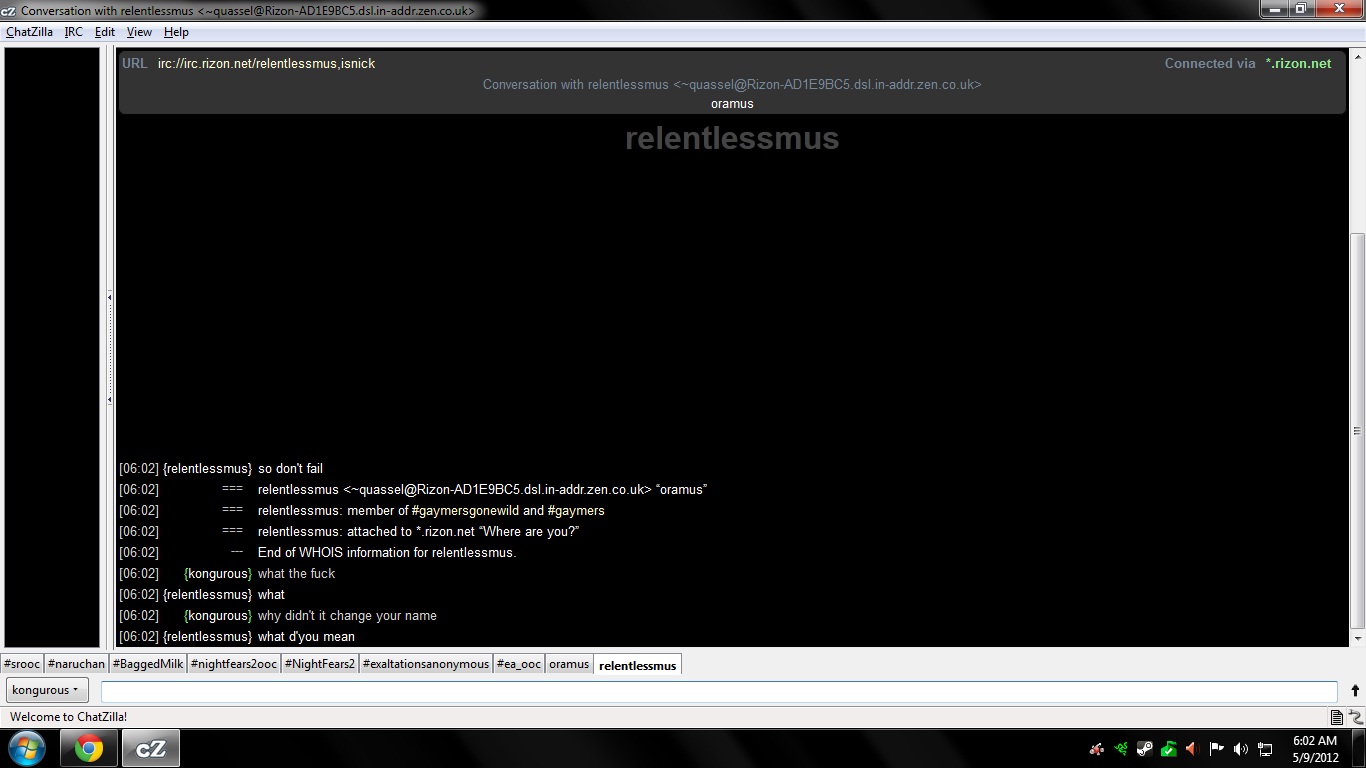Open the ChatZilla menu
1366x768 pixels.
click(29, 32)
